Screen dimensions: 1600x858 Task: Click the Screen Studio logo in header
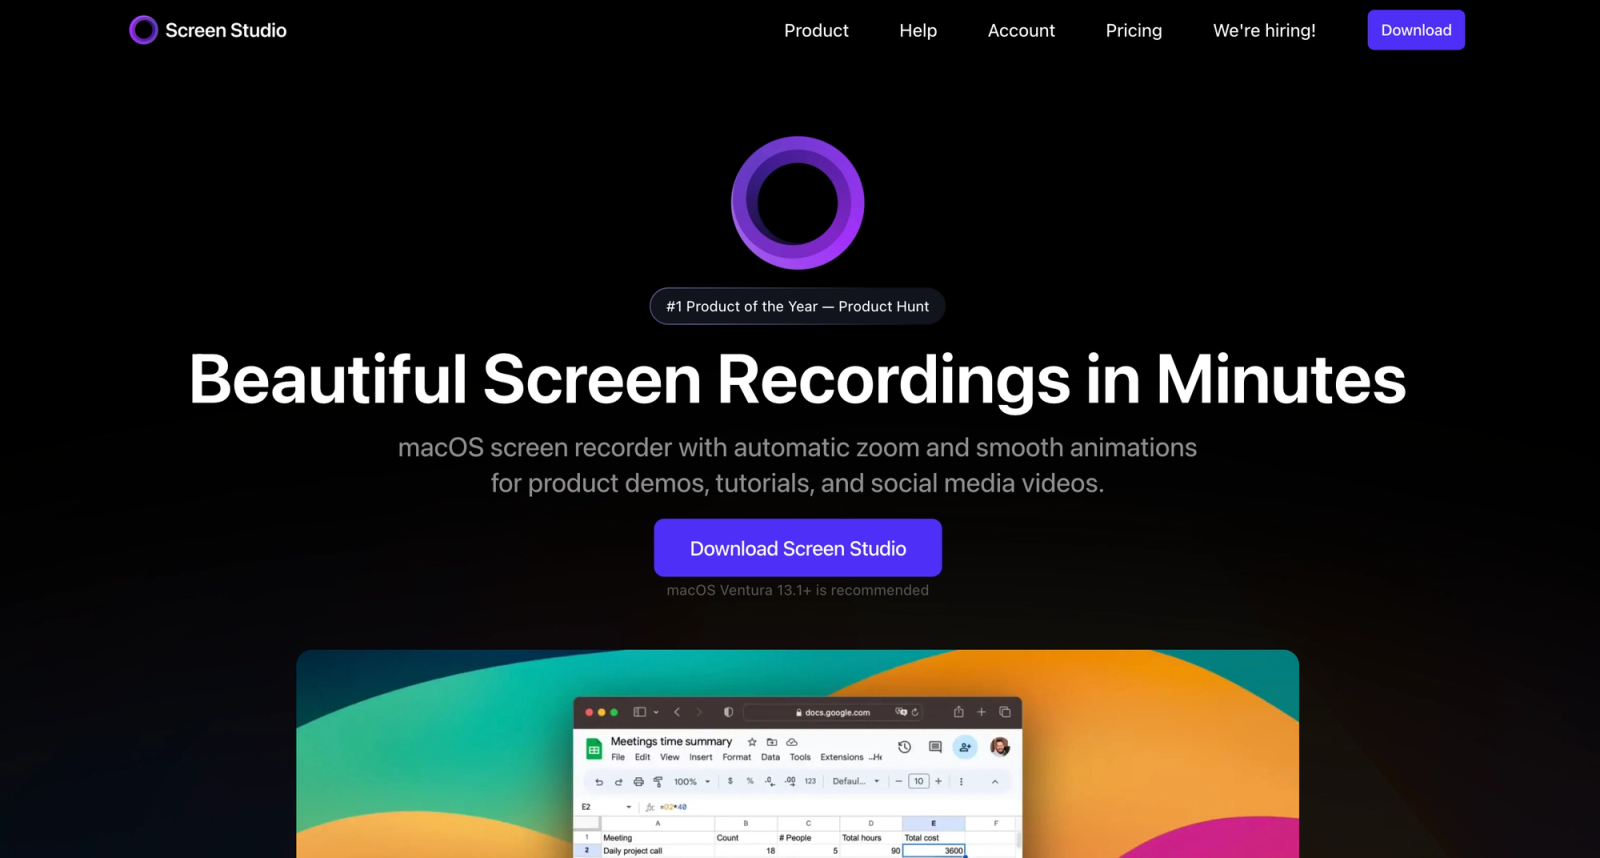(208, 30)
